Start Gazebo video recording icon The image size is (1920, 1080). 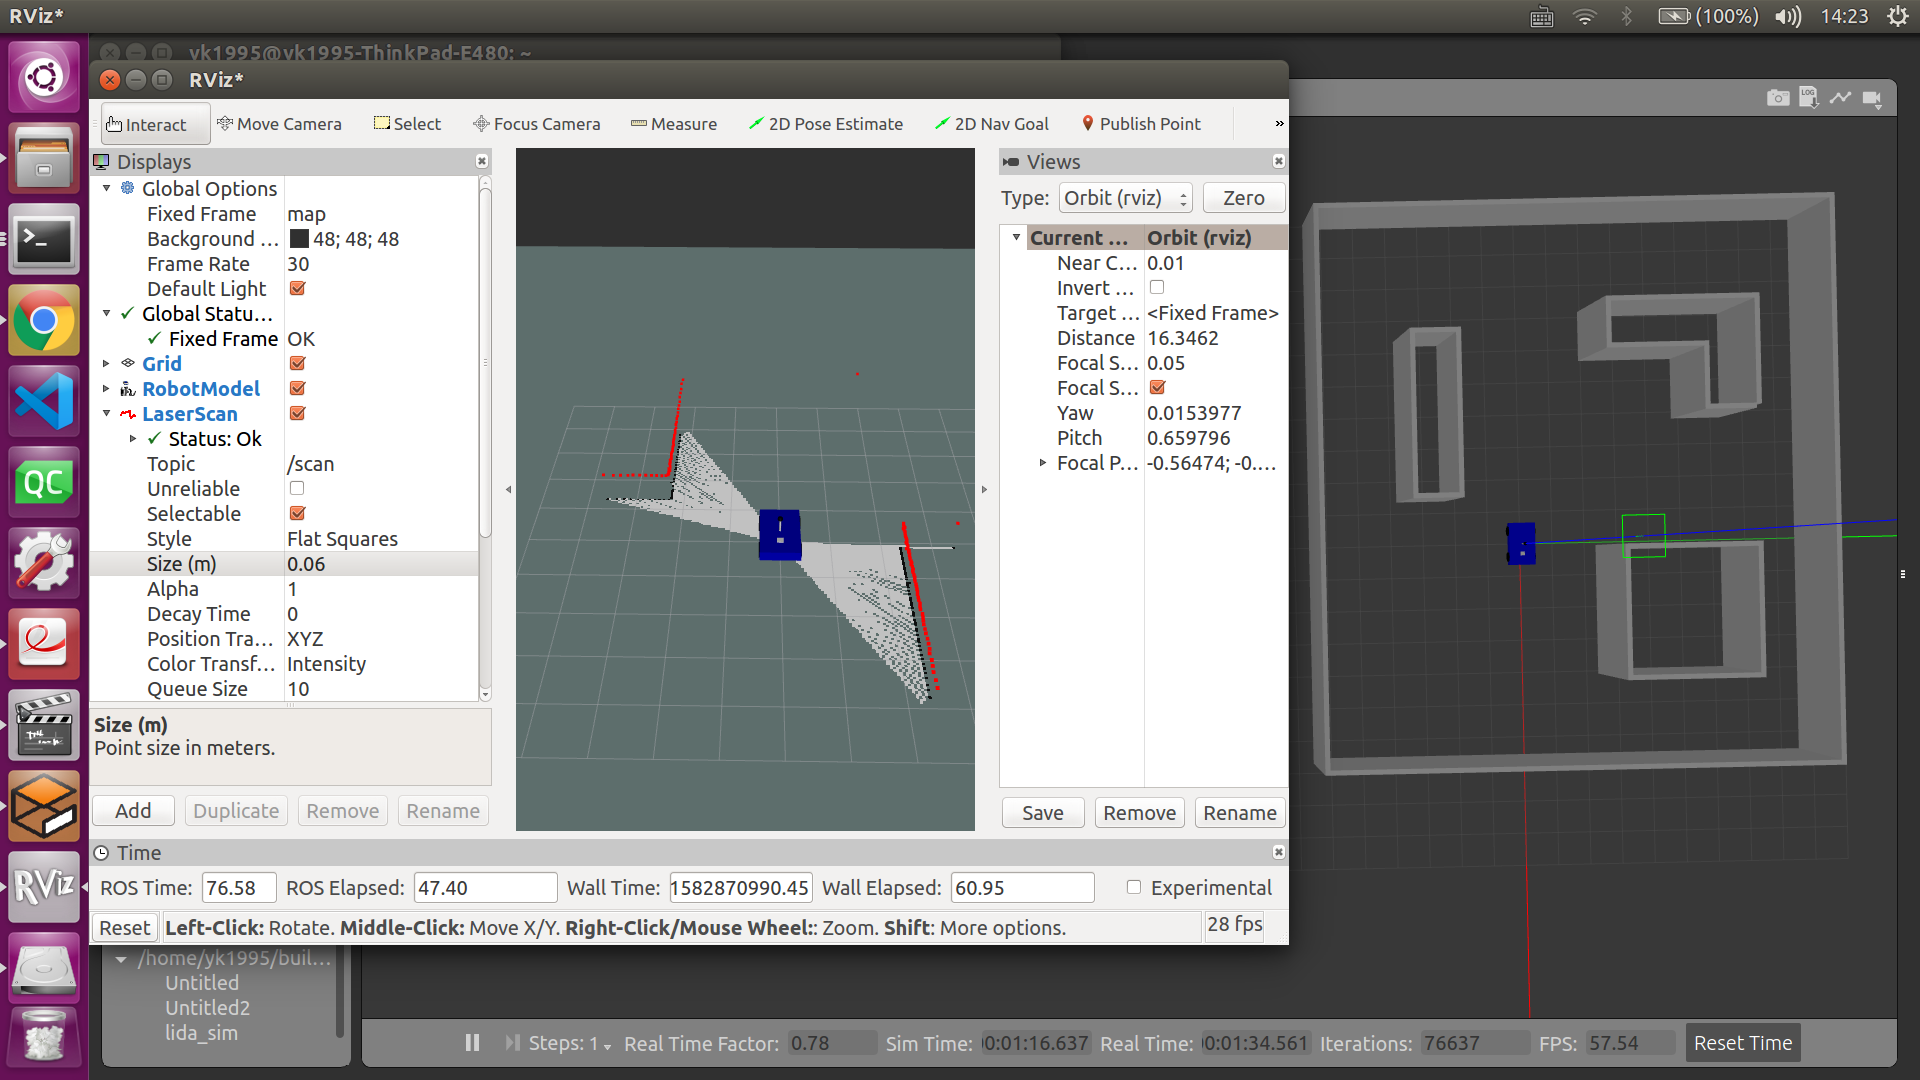[x=1872, y=98]
